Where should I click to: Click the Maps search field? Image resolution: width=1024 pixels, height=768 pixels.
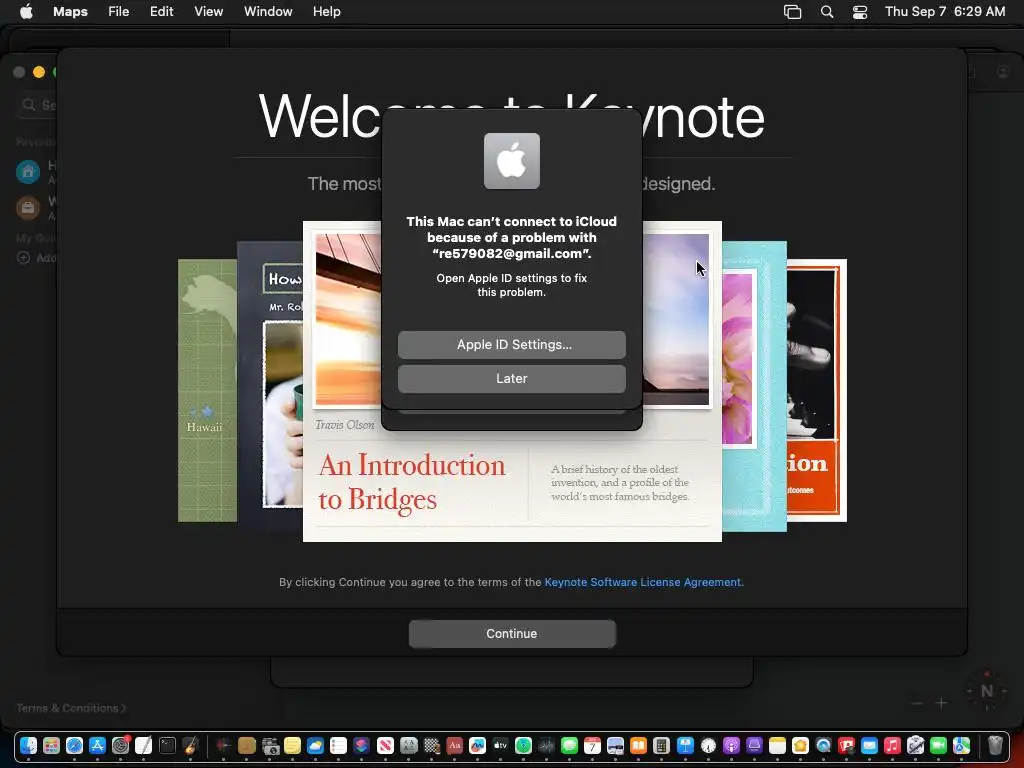(38, 104)
